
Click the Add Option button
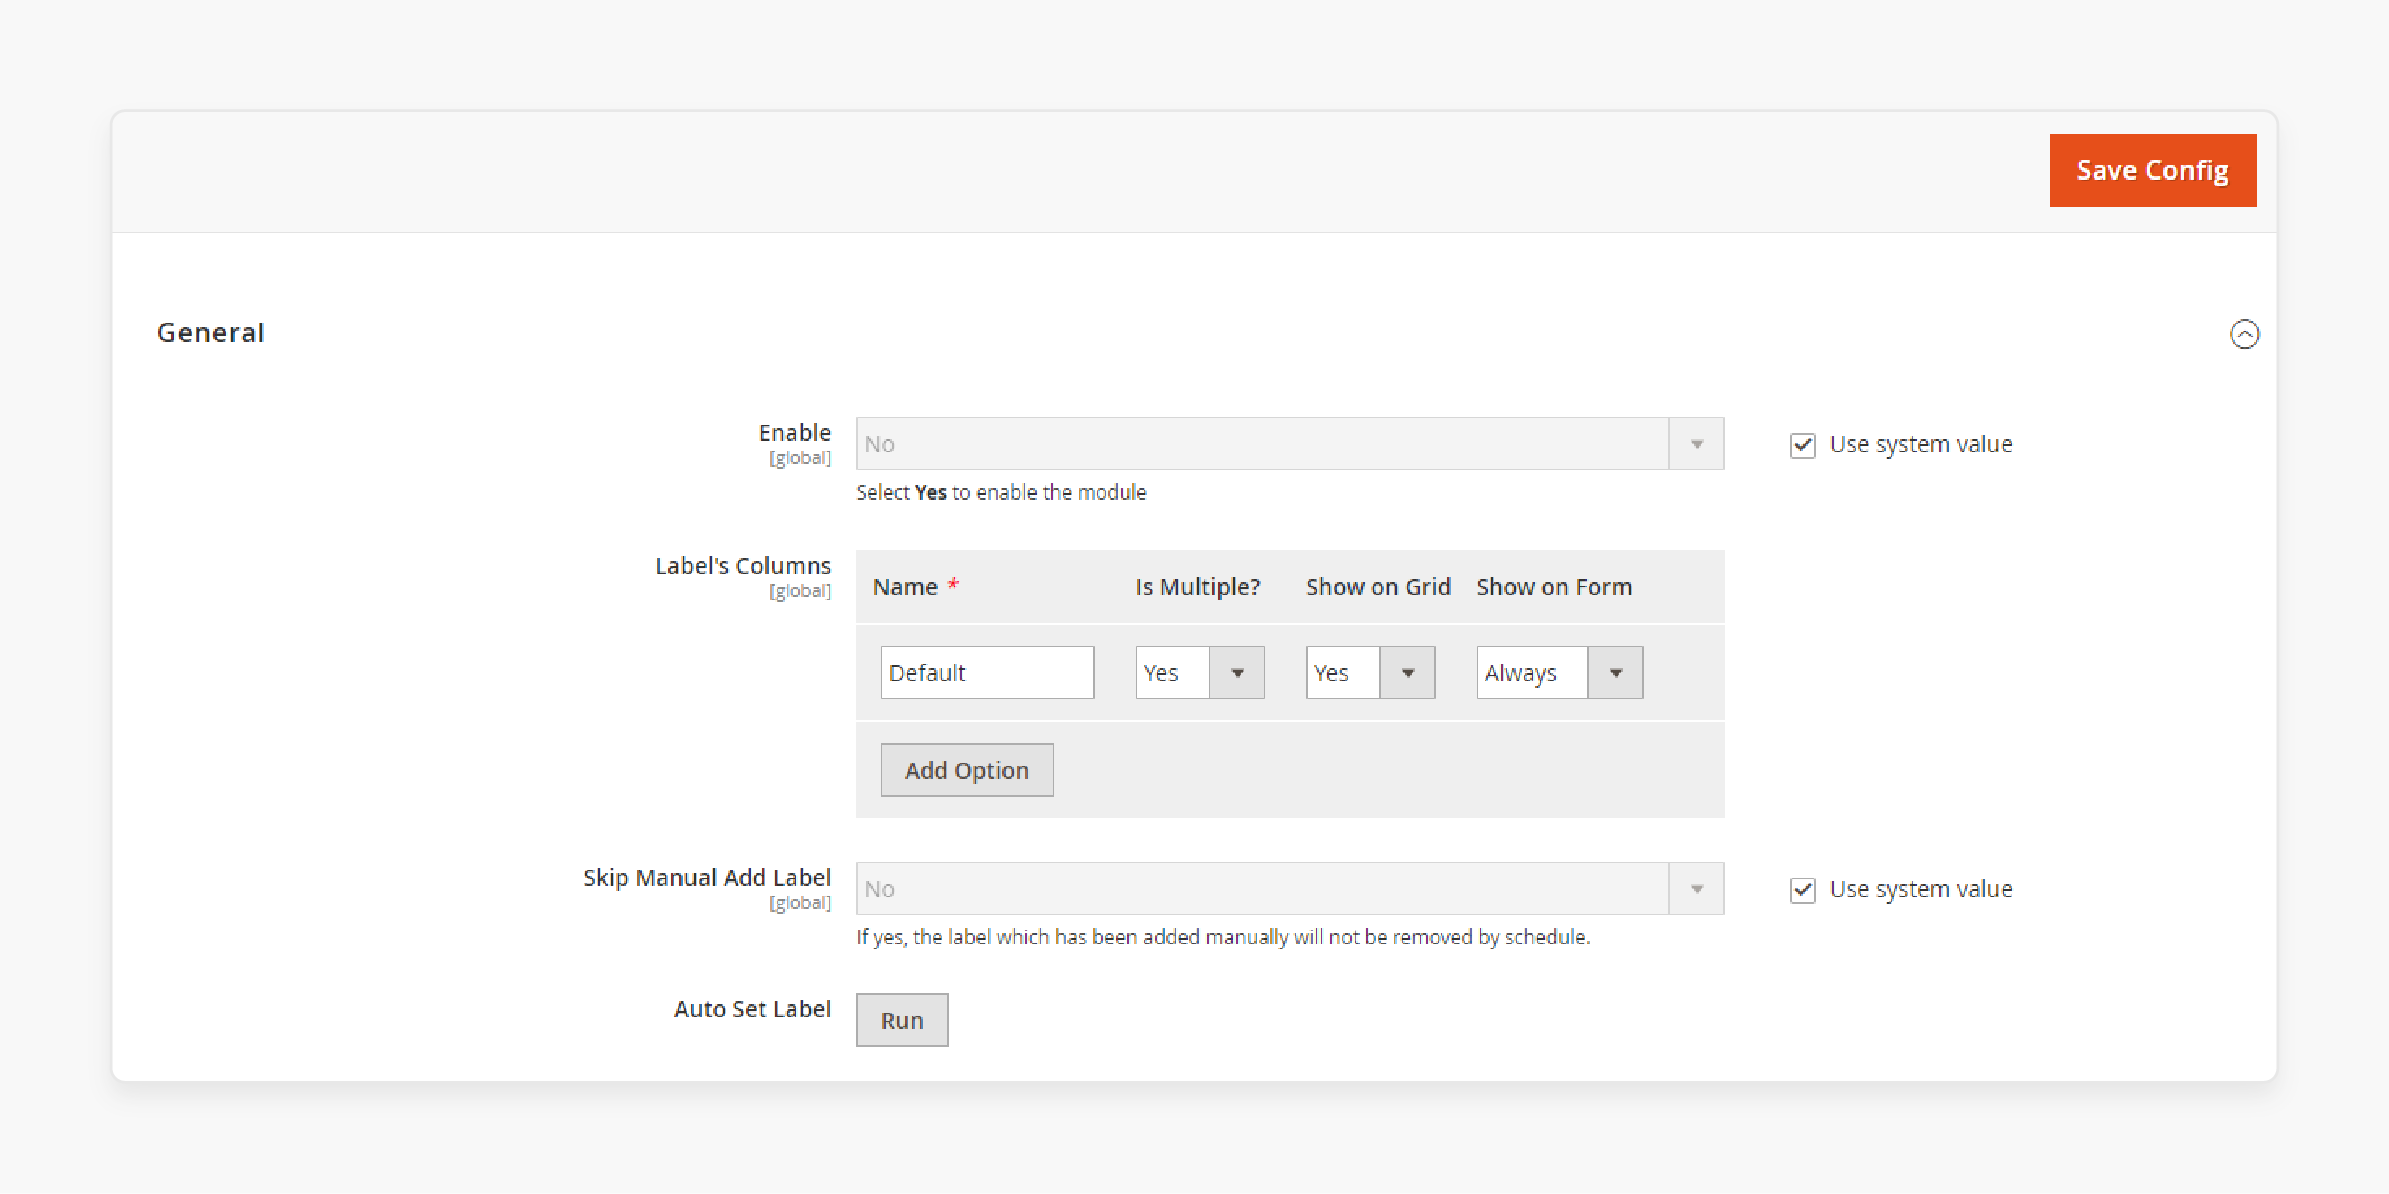point(967,770)
